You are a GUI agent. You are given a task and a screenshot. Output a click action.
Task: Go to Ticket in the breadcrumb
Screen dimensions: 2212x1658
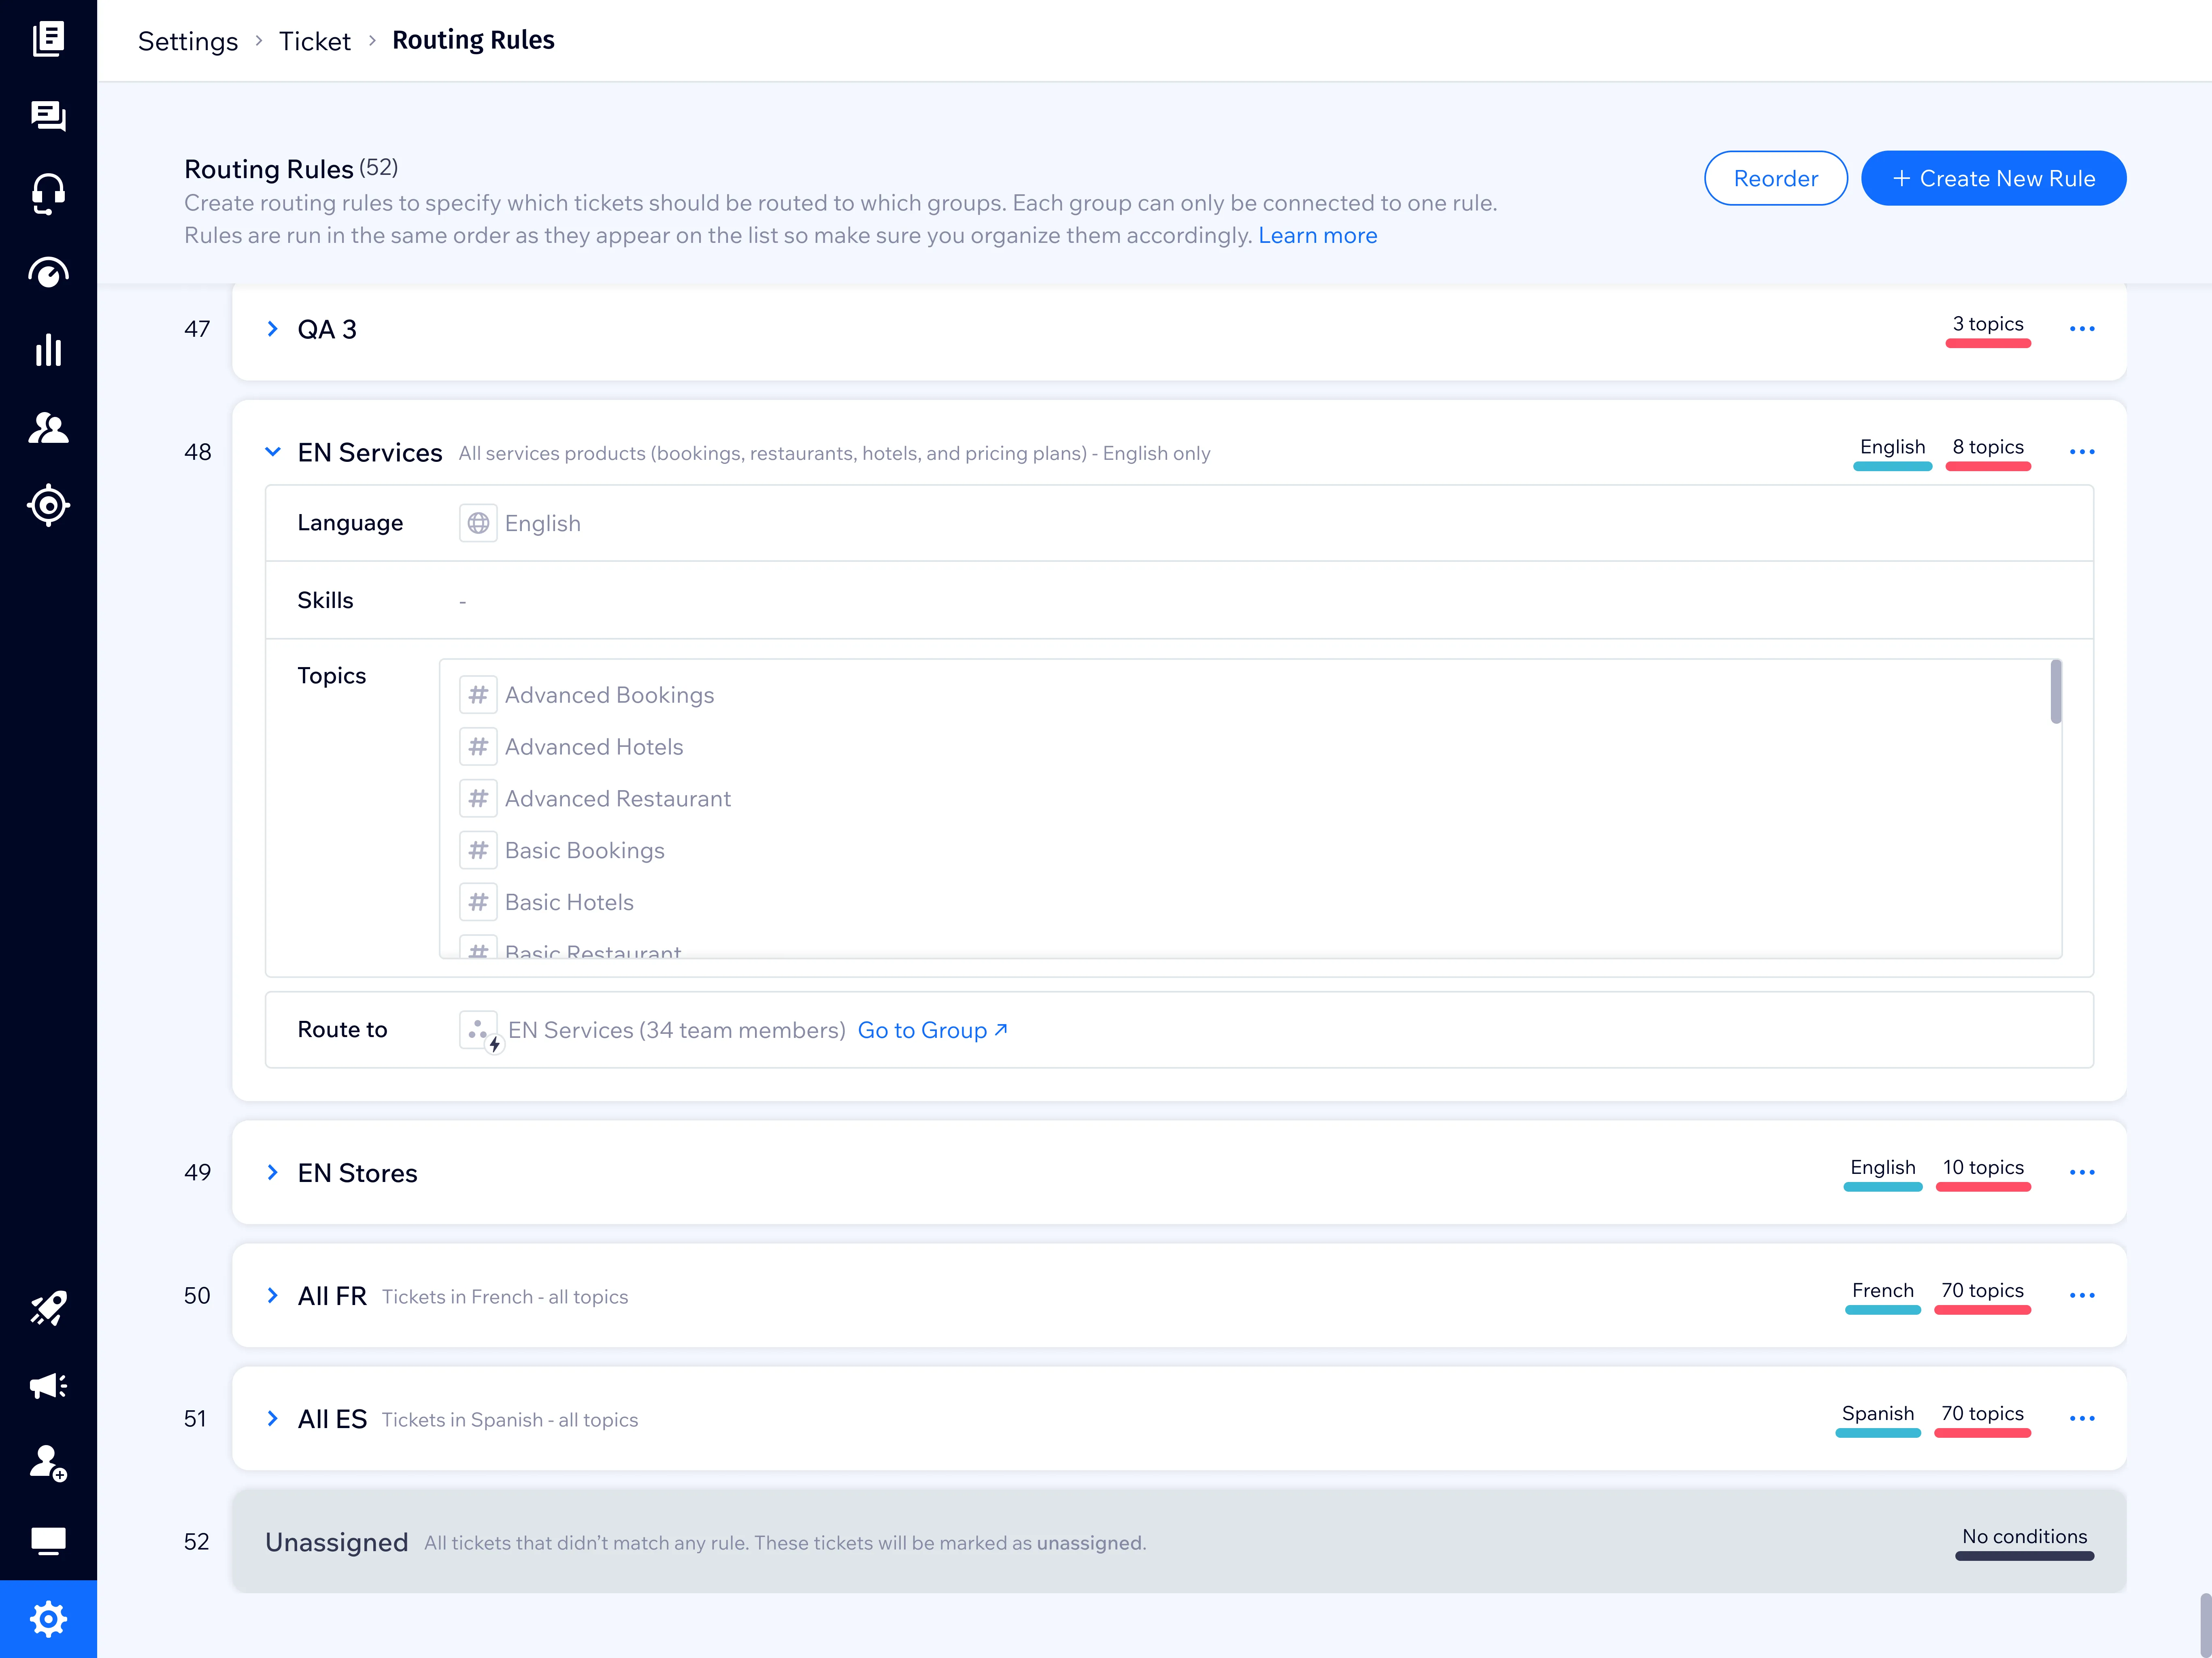point(314,41)
